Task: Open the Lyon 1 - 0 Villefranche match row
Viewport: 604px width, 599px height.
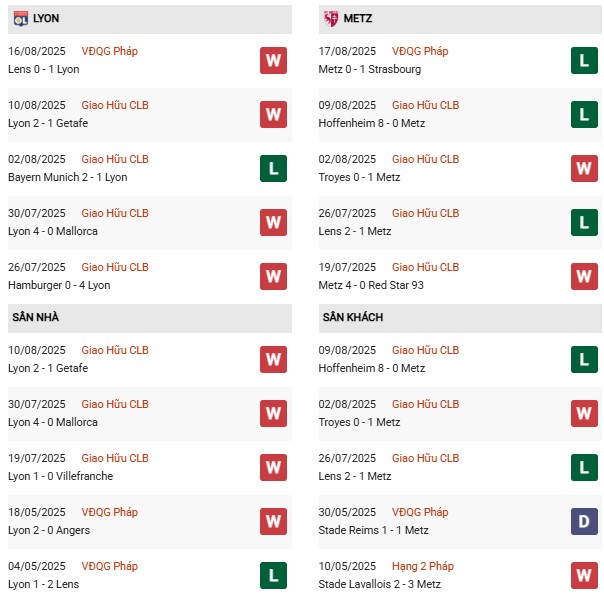Action: coord(62,476)
